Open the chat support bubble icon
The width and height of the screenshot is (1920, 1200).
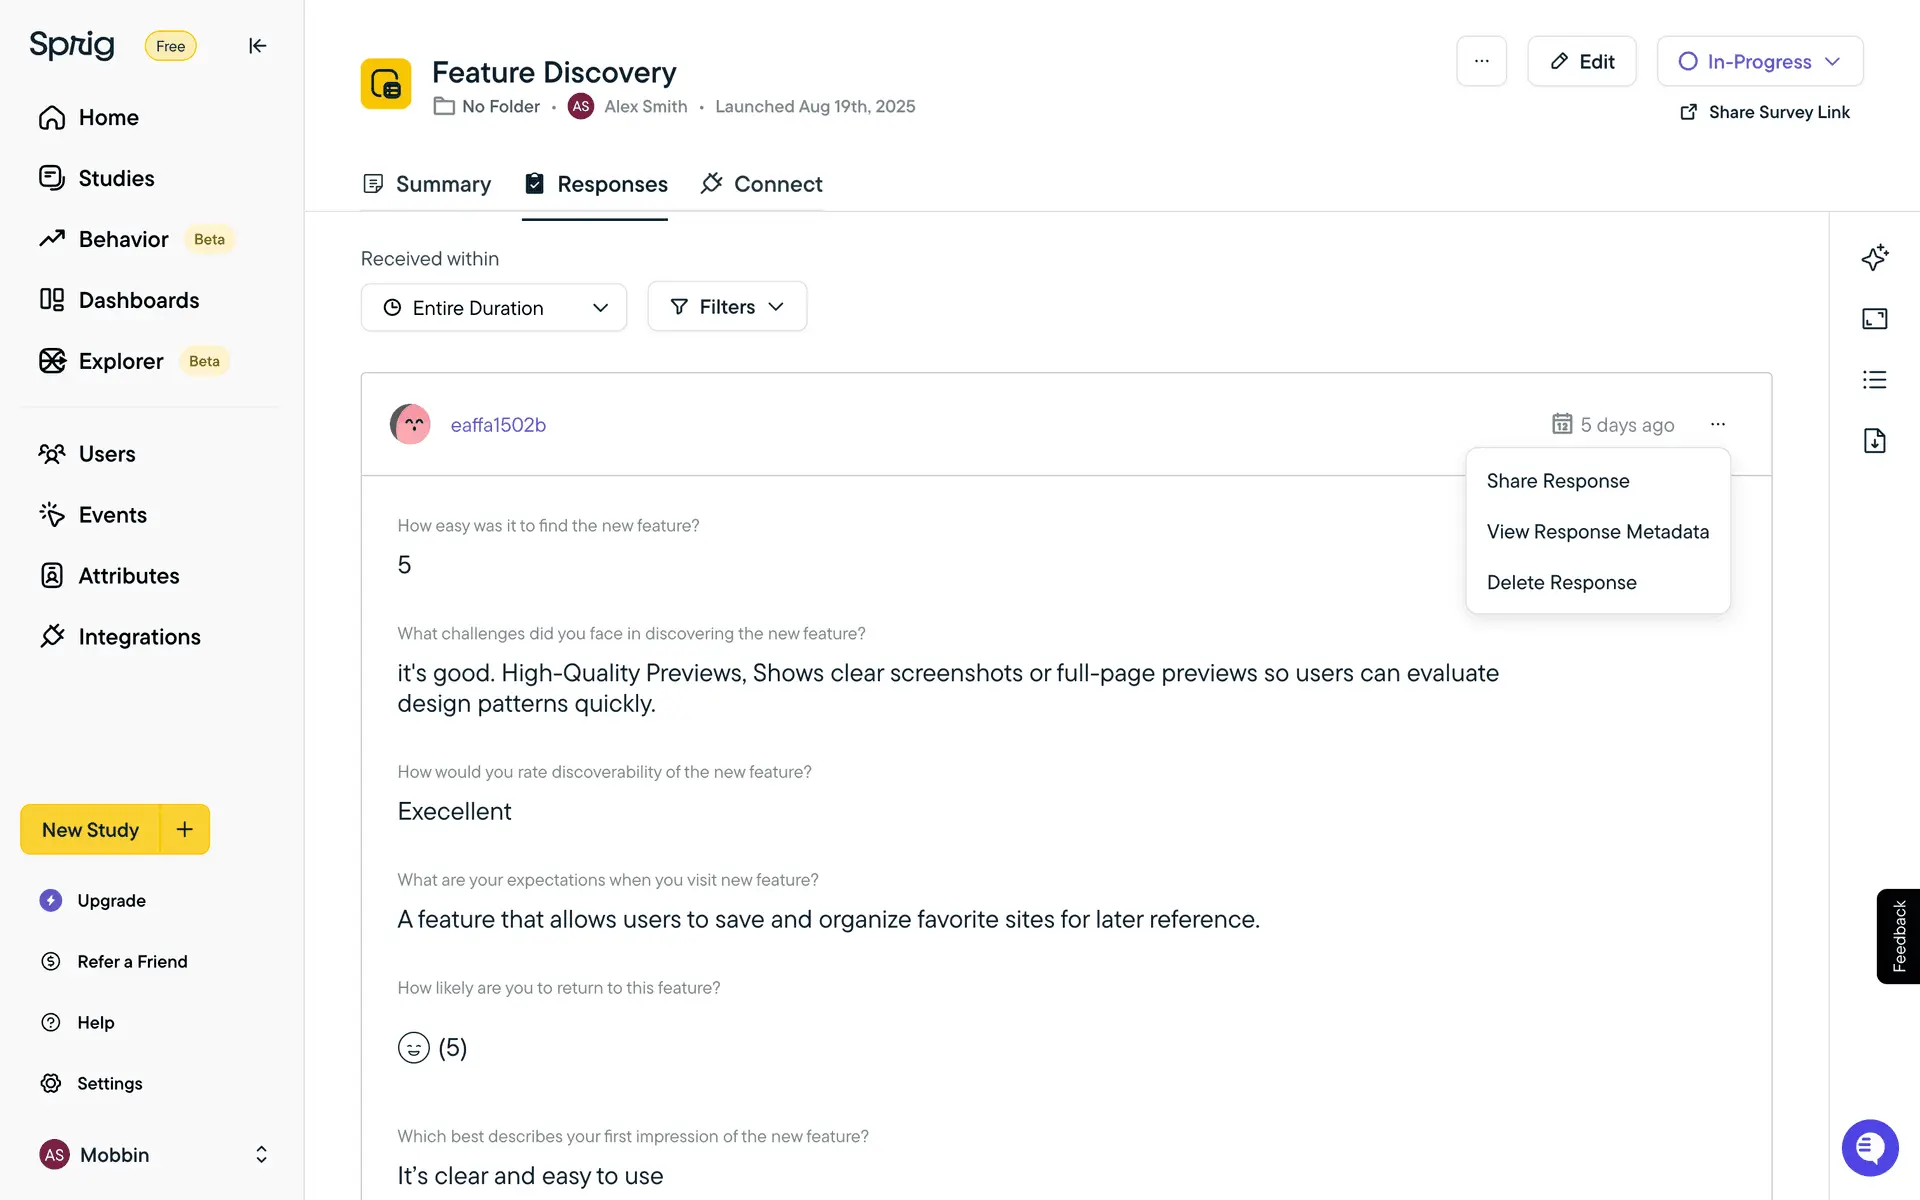click(1869, 1148)
